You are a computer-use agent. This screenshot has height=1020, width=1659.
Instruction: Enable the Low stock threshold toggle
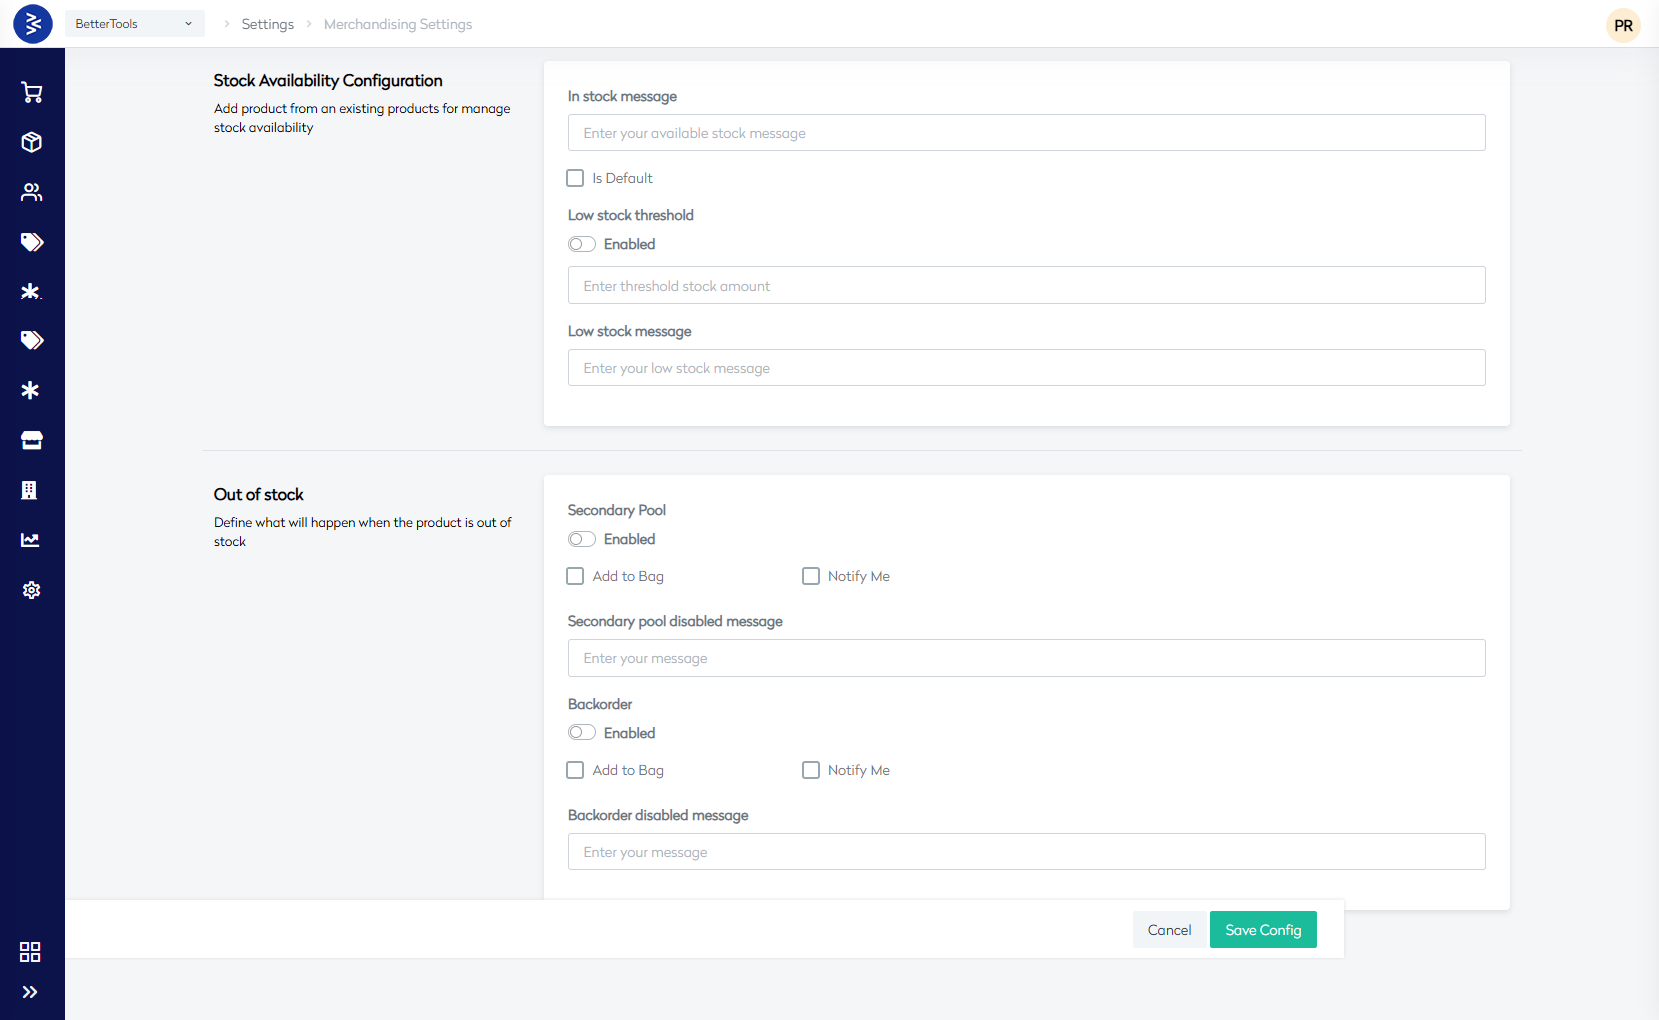[582, 244]
